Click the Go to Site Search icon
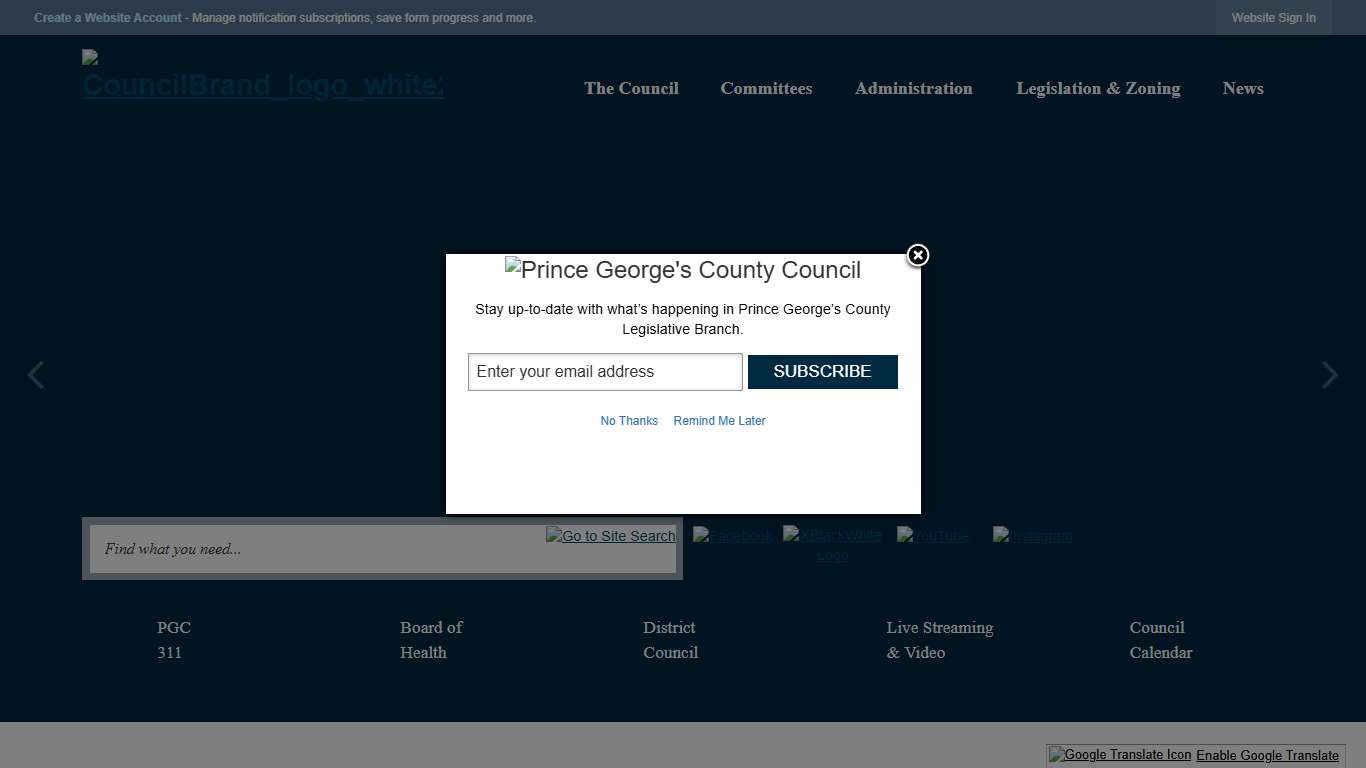Image resolution: width=1366 pixels, height=768 pixels. [x=610, y=536]
